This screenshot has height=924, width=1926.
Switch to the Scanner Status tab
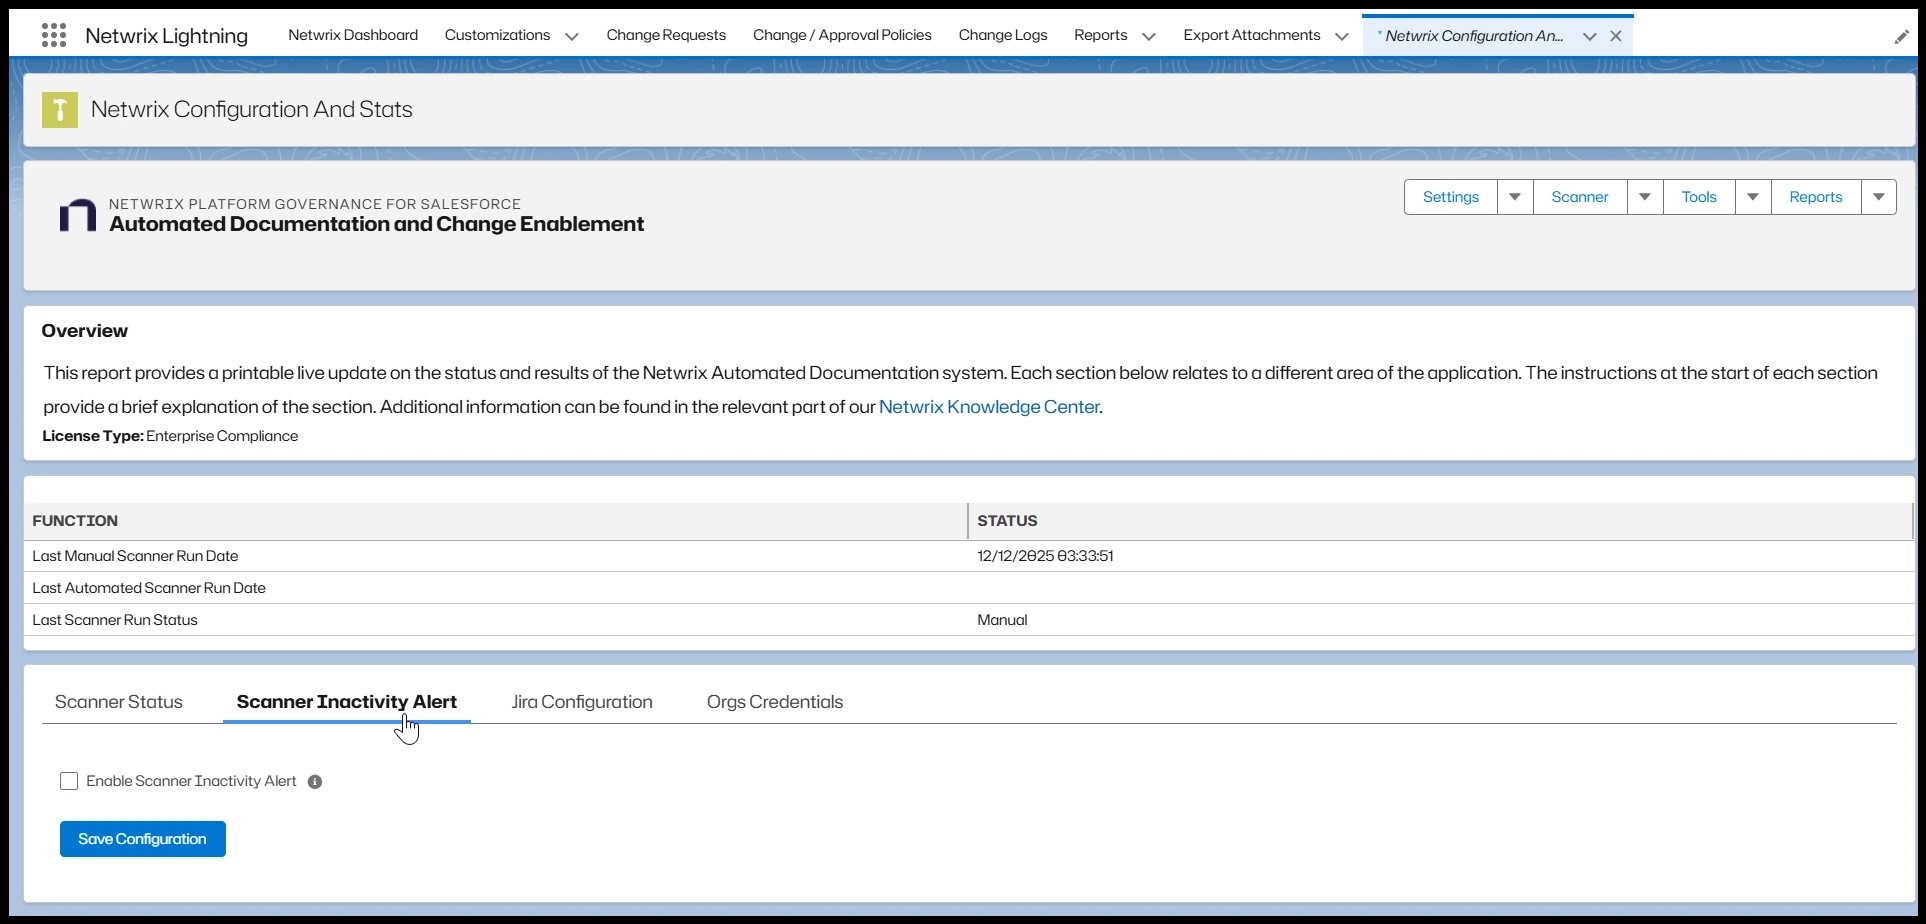click(x=119, y=702)
